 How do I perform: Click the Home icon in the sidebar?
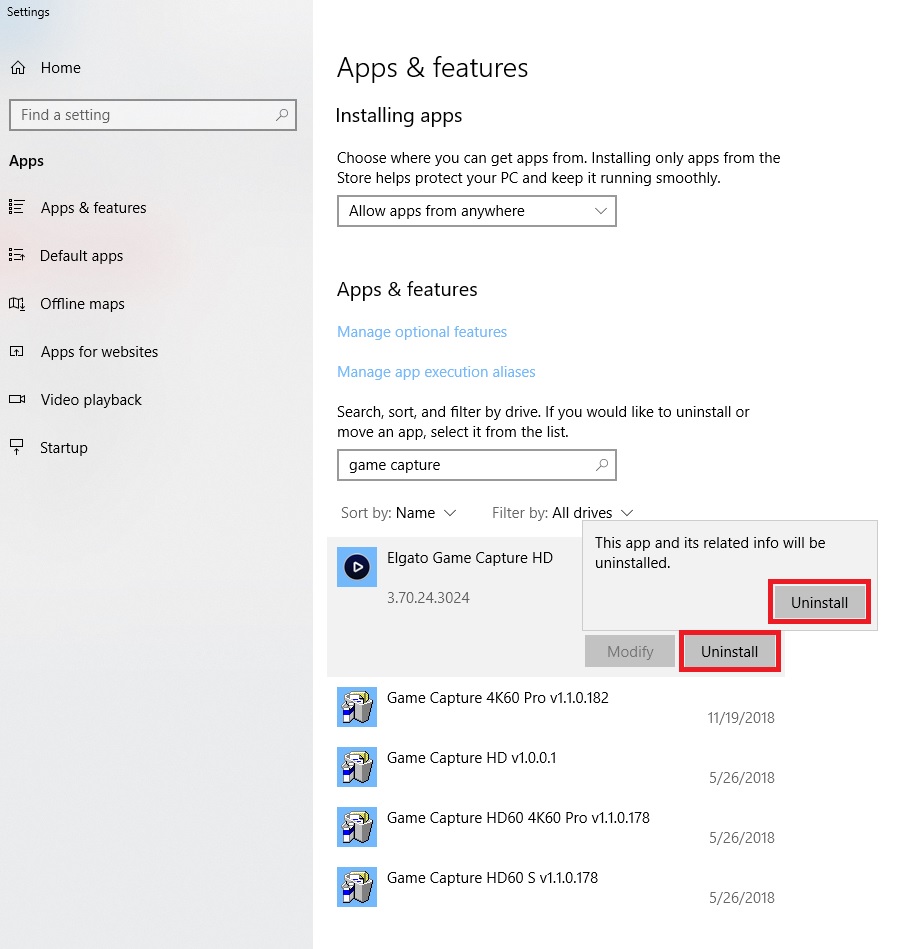[18, 68]
